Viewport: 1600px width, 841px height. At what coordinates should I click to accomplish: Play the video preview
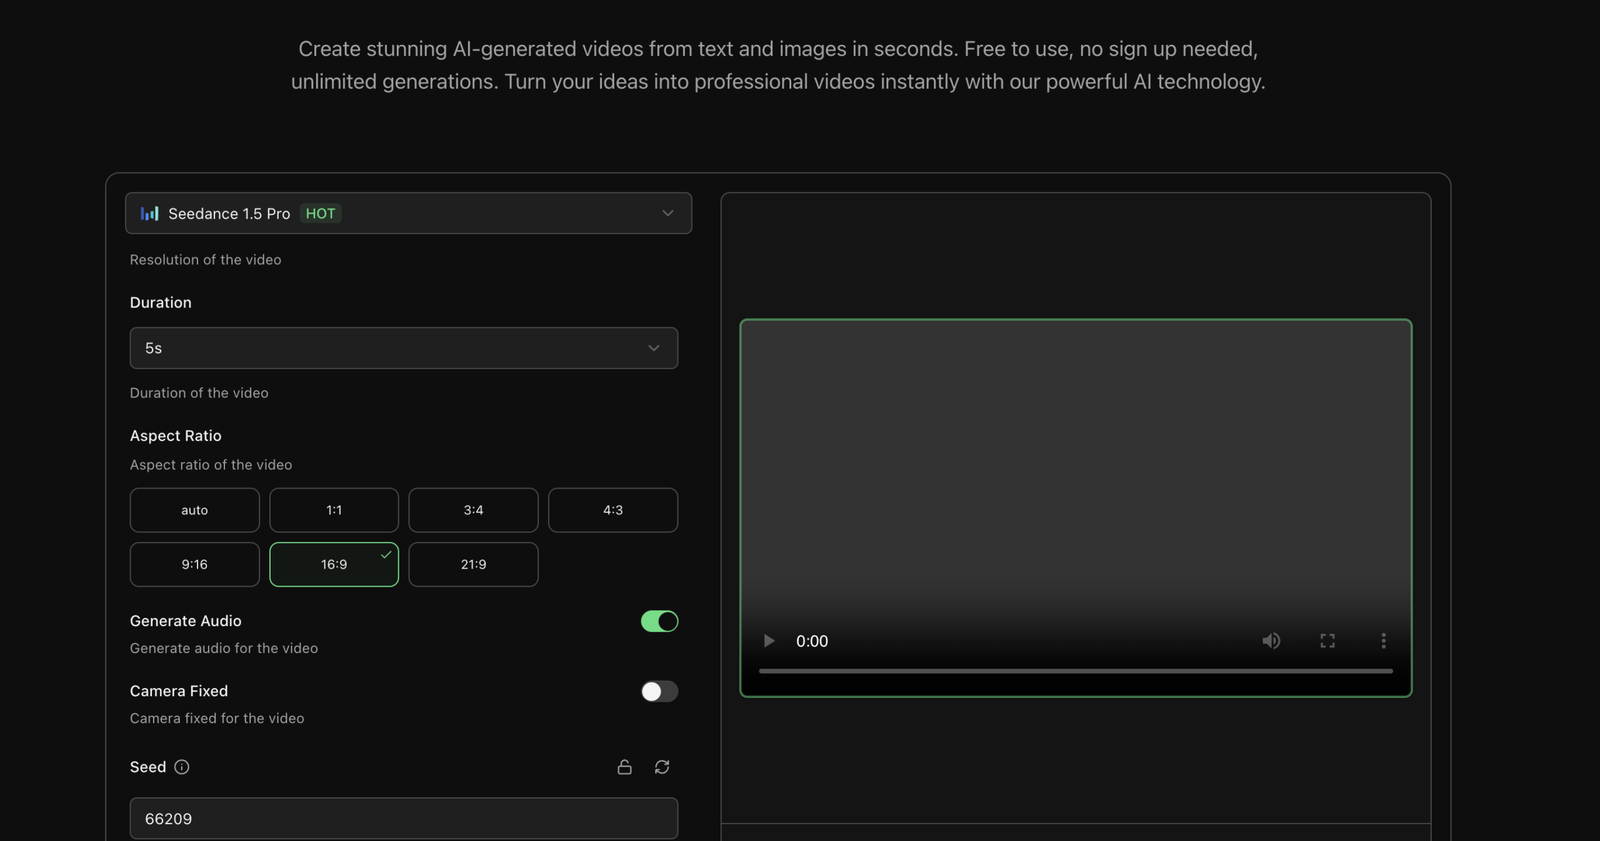coord(769,641)
